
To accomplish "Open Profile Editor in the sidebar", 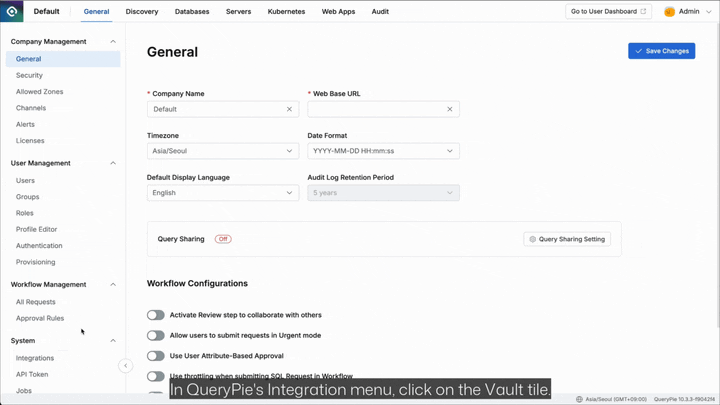I will (x=36, y=229).
